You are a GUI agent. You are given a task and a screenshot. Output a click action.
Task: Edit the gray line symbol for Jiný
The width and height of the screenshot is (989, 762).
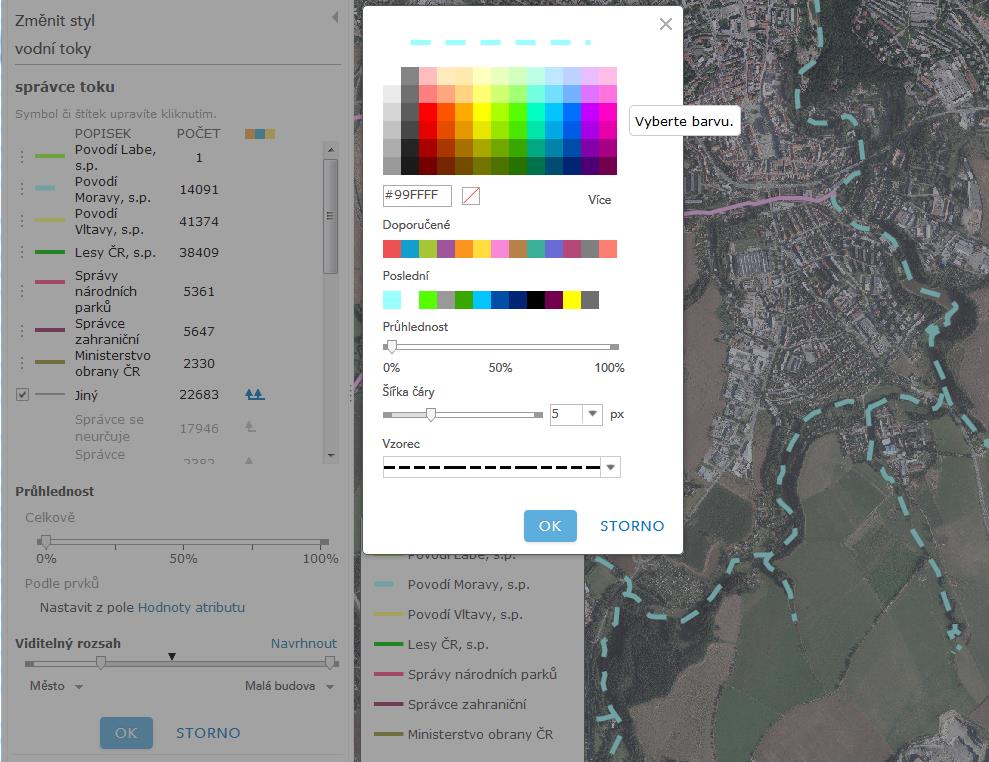[50, 394]
